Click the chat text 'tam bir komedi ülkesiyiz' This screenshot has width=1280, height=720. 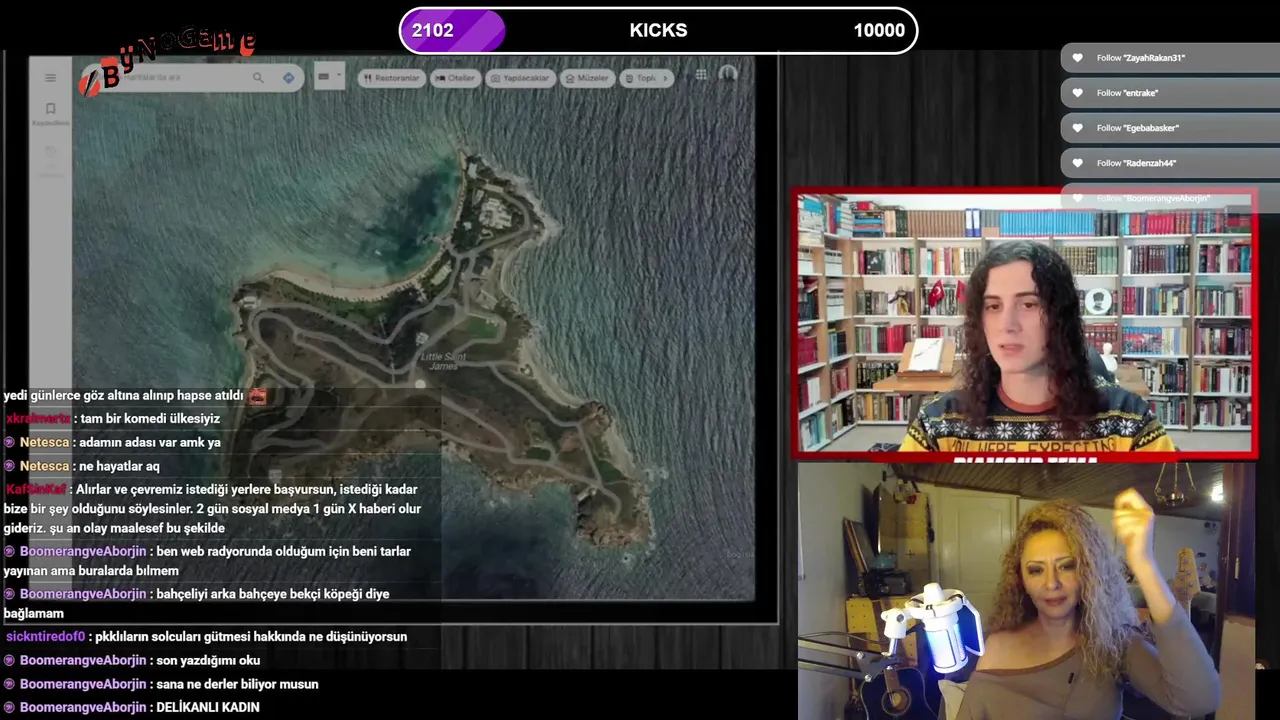[150, 419]
